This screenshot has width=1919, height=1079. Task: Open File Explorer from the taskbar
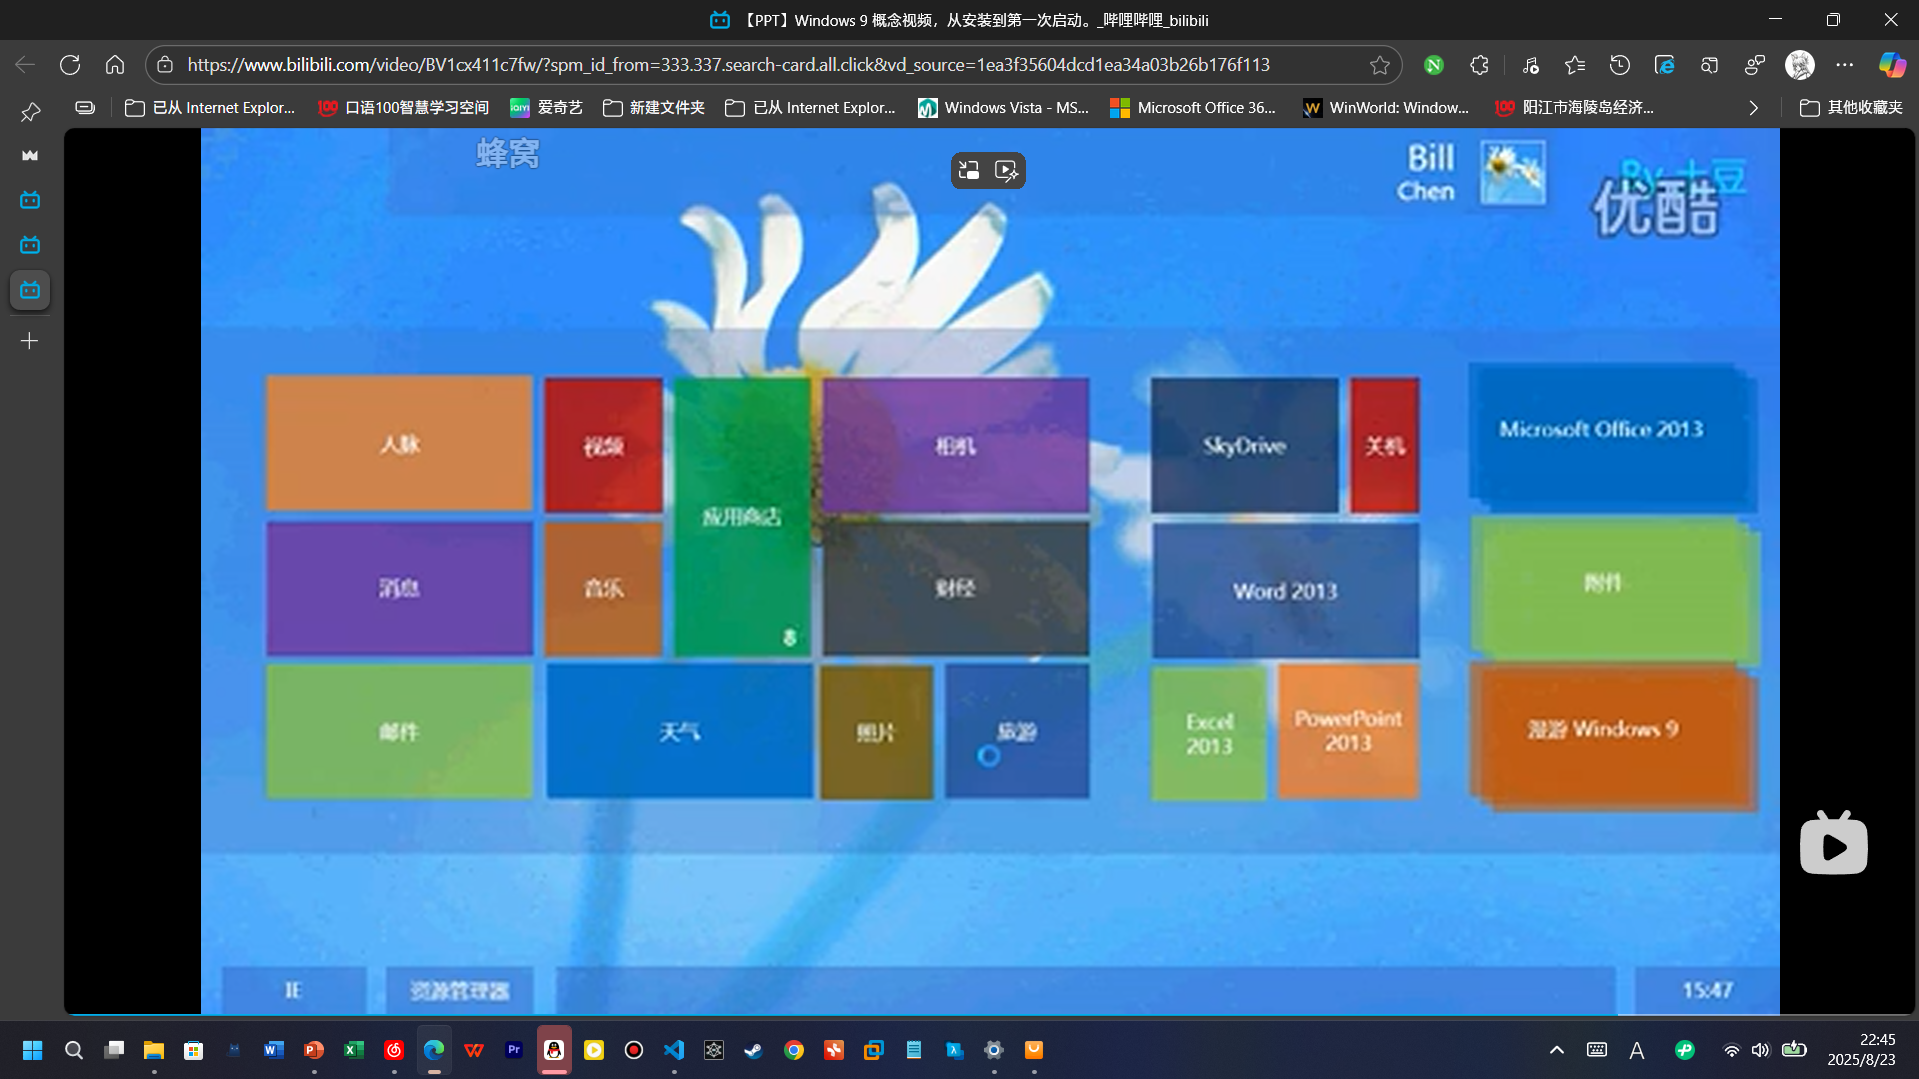(x=153, y=1050)
